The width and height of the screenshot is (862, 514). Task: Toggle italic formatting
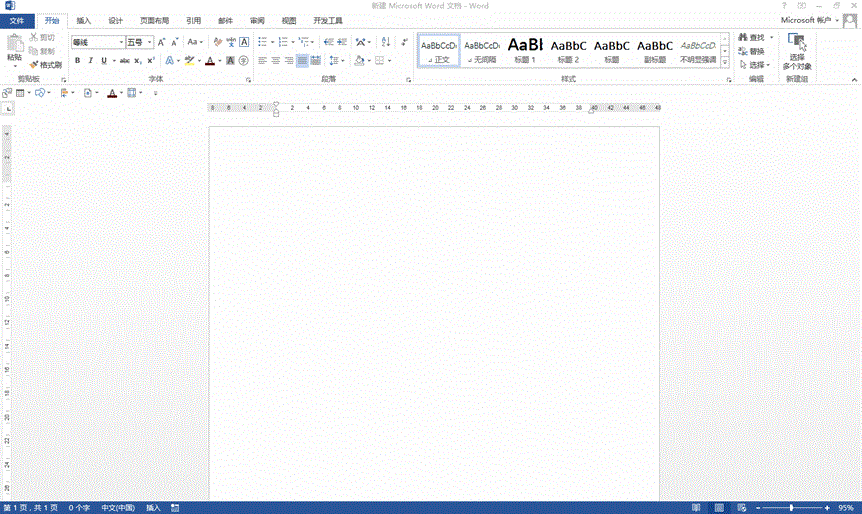coord(90,61)
